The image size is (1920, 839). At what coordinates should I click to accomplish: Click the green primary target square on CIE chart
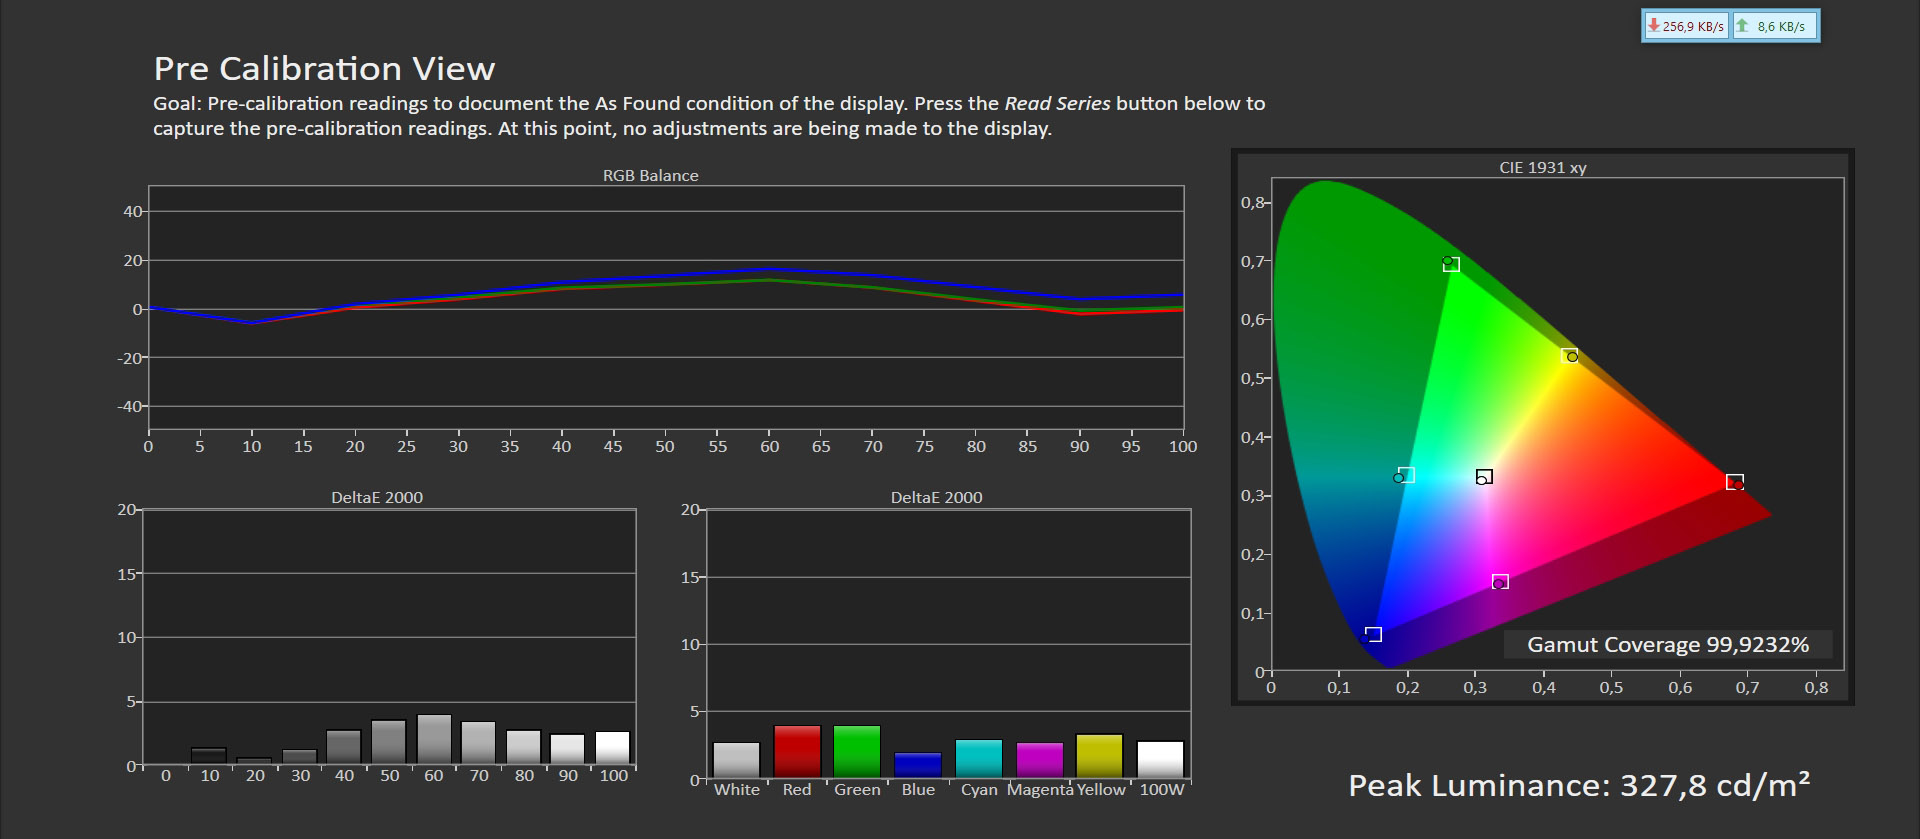click(x=1452, y=264)
